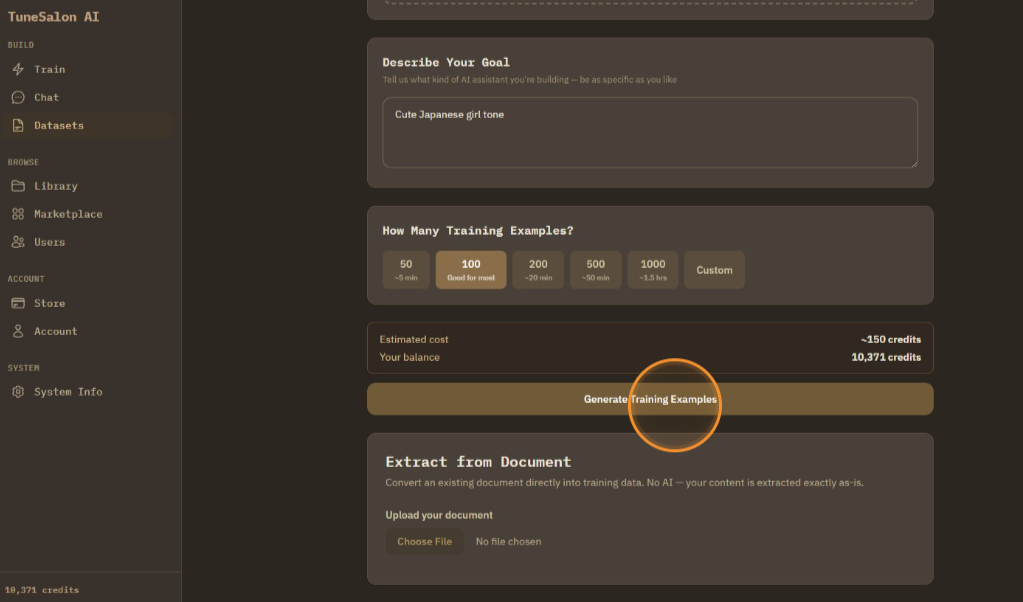The image size is (1023, 602).
Task: Click the Library folder icon
Action: pyautogui.click(x=18, y=186)
